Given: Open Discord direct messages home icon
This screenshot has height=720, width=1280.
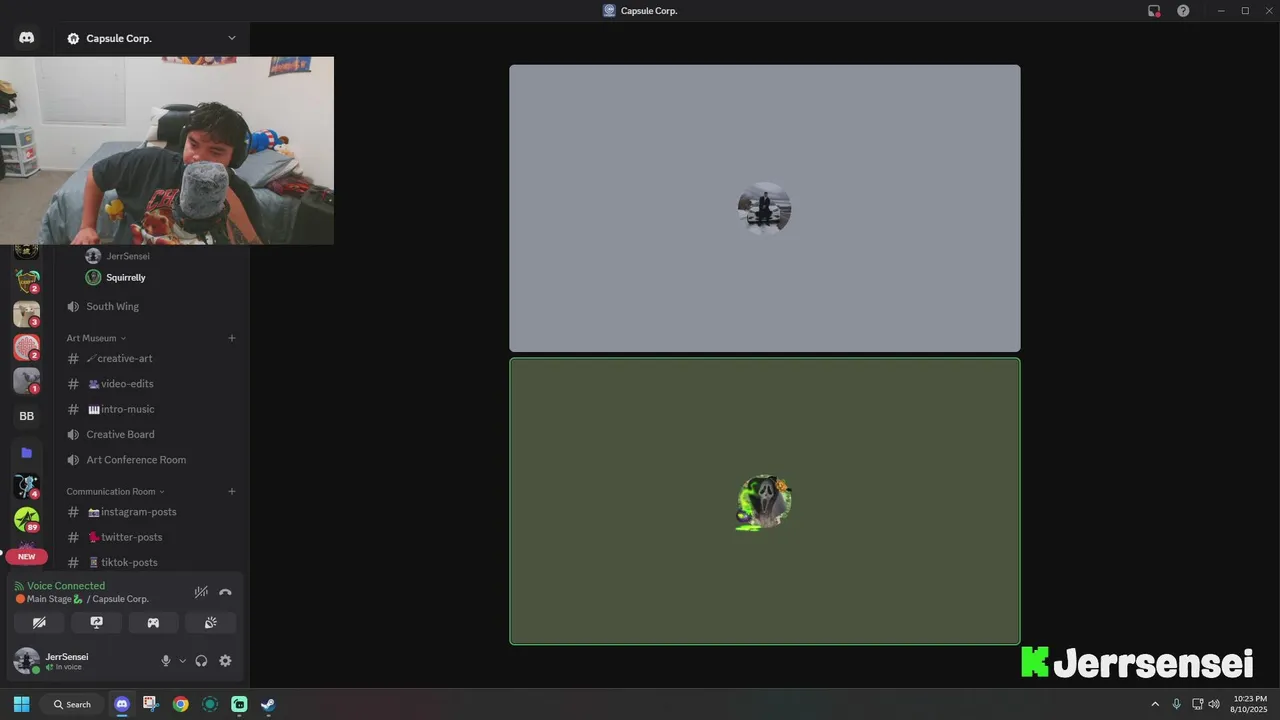Looking at the screenshot, I should click(x=27, y=38).
